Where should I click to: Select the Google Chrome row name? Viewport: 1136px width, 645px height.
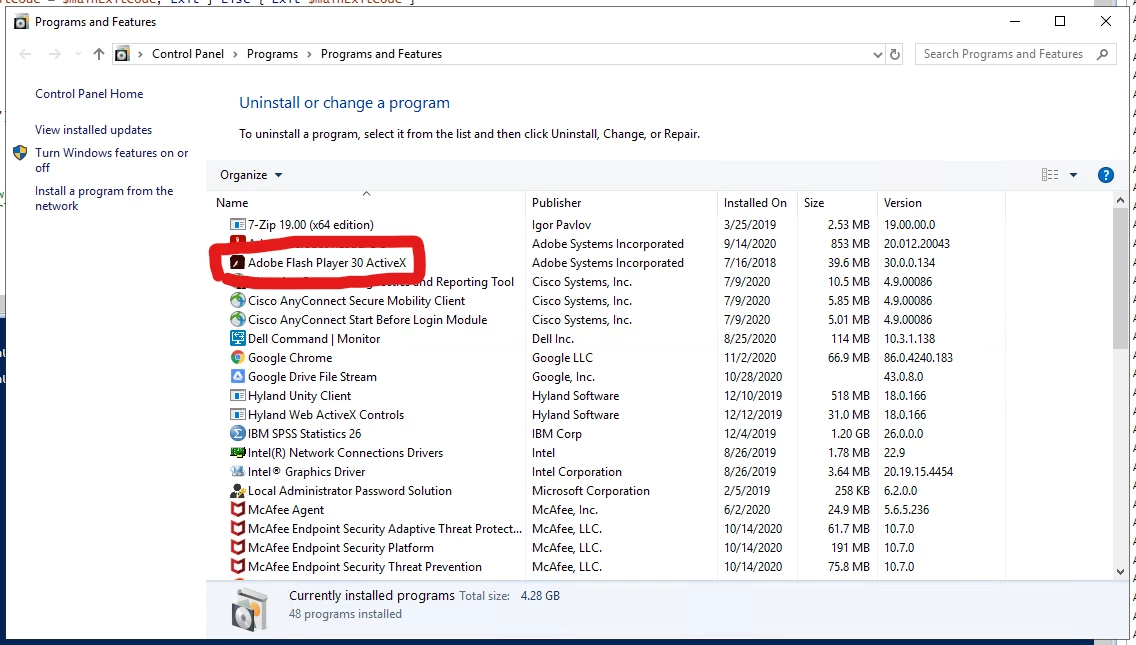pos(290,357)
